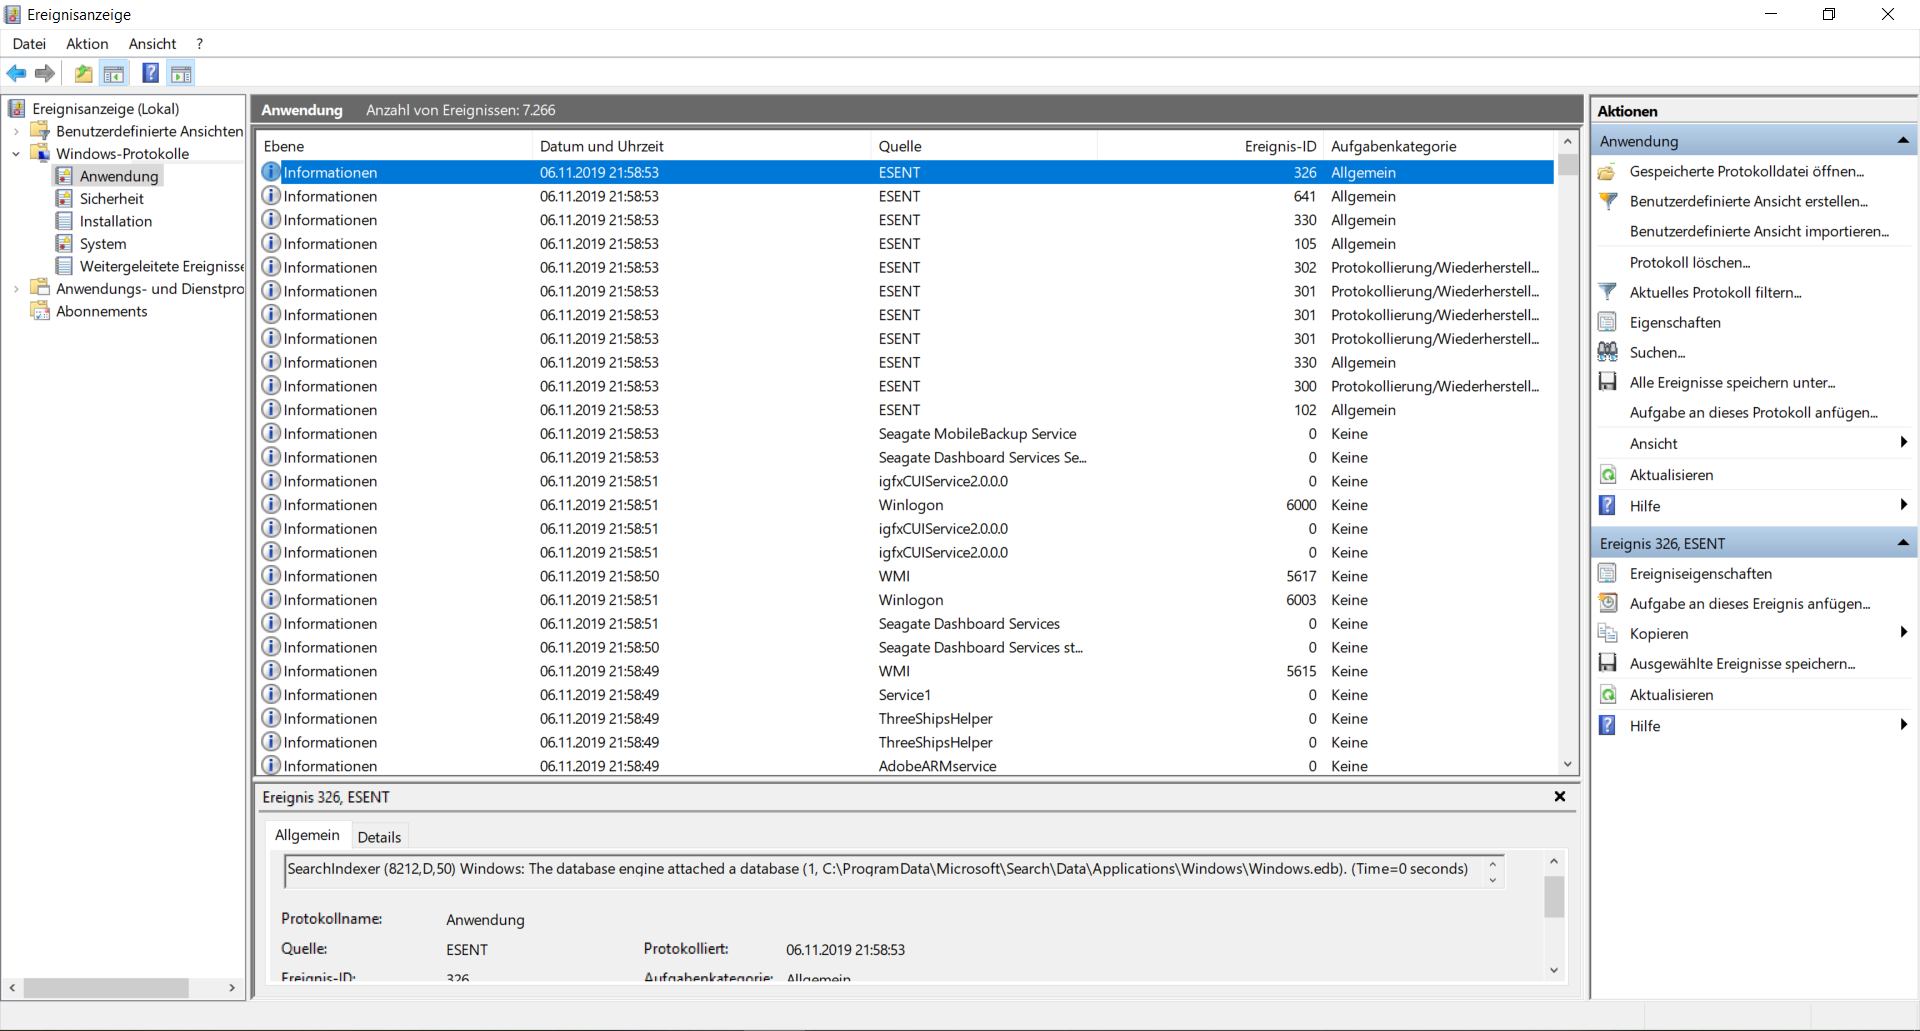Click the Kopieren icon
This screenshot has width=1920, height=1031.
click(x=1607, y=633)
